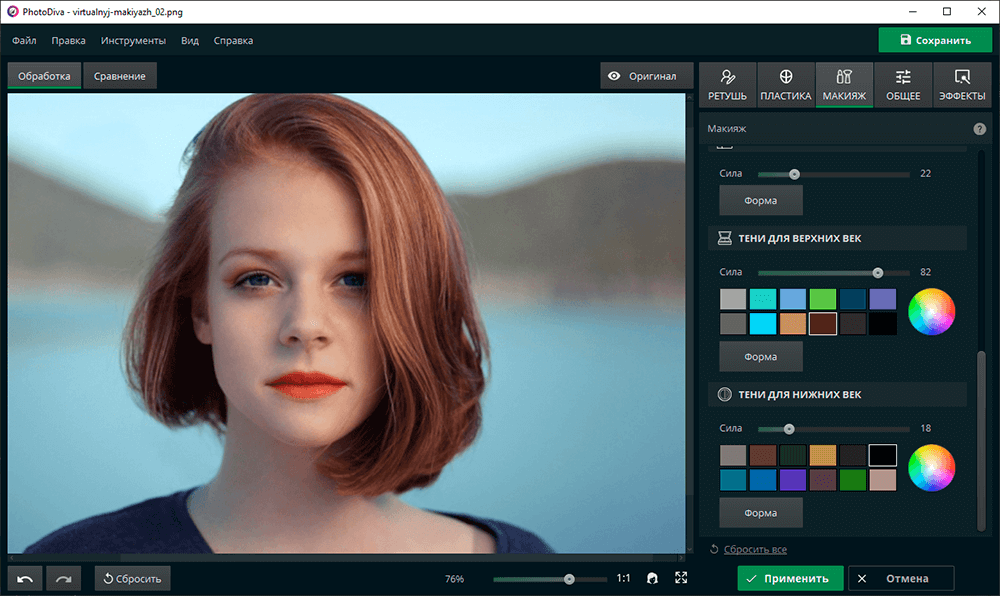Viewport: 1000px width, 596px height.
Task: Open the Общее general settings tab
Action: 903,85
